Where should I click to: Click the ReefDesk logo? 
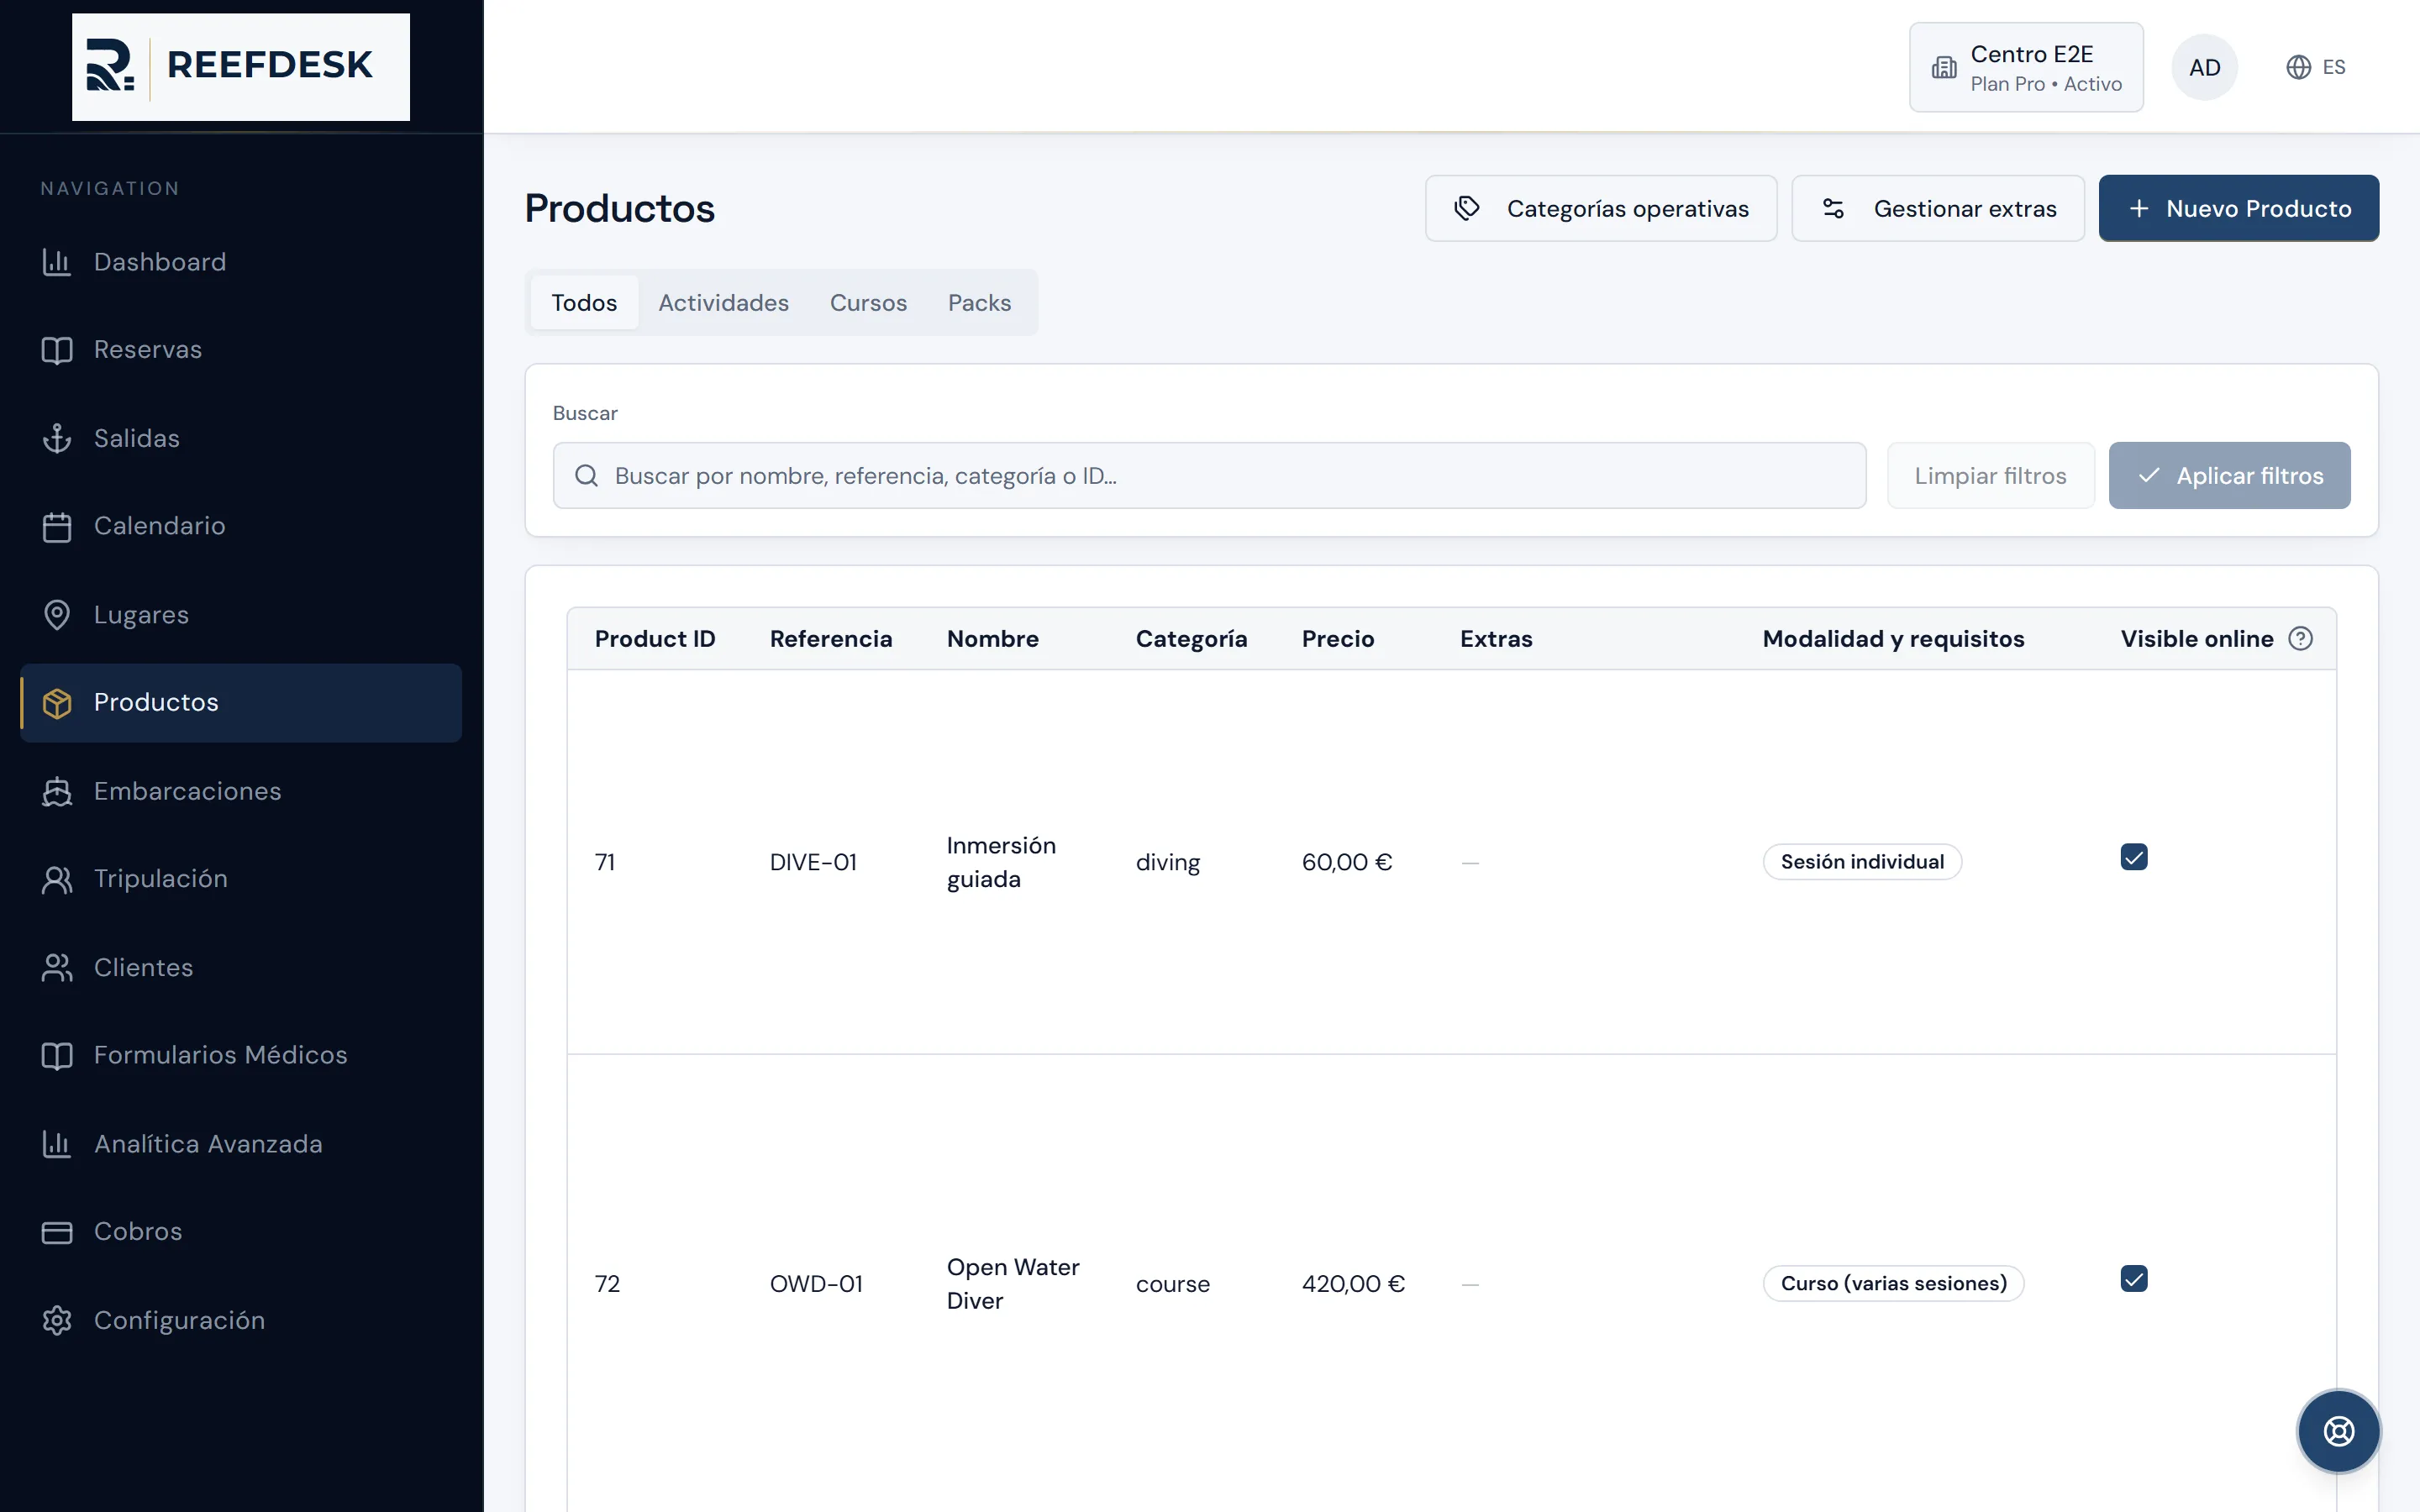pyautogui.click(x=240, y=66)
